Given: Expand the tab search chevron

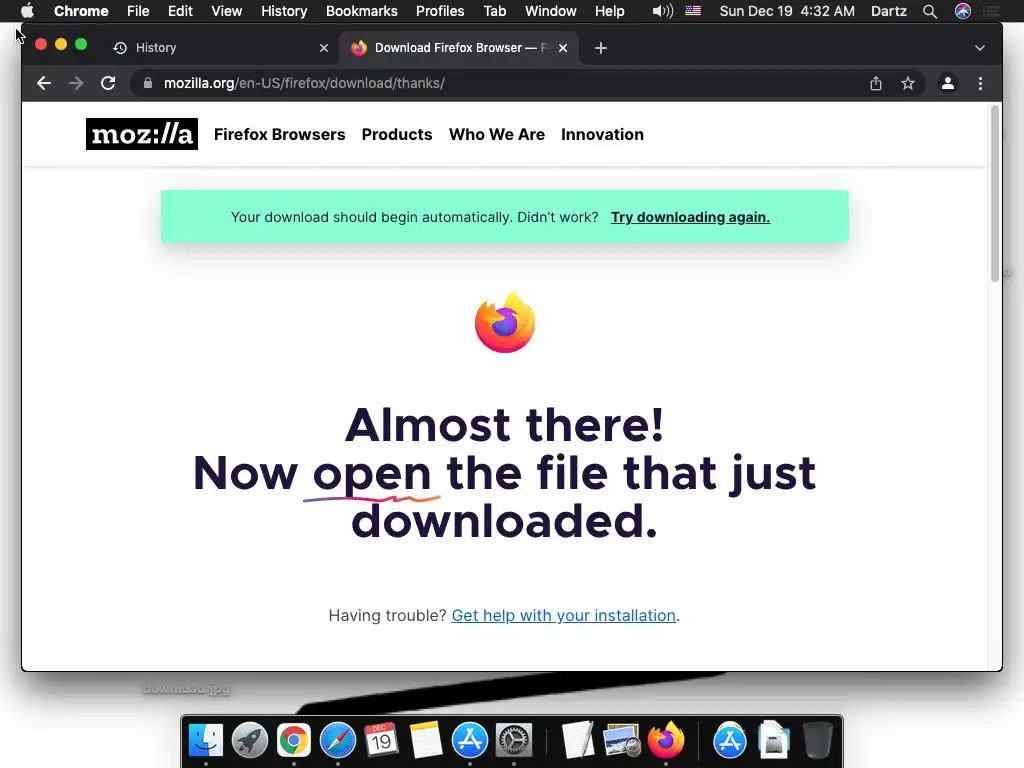Looking at the screenshot, I should point(980,48).
